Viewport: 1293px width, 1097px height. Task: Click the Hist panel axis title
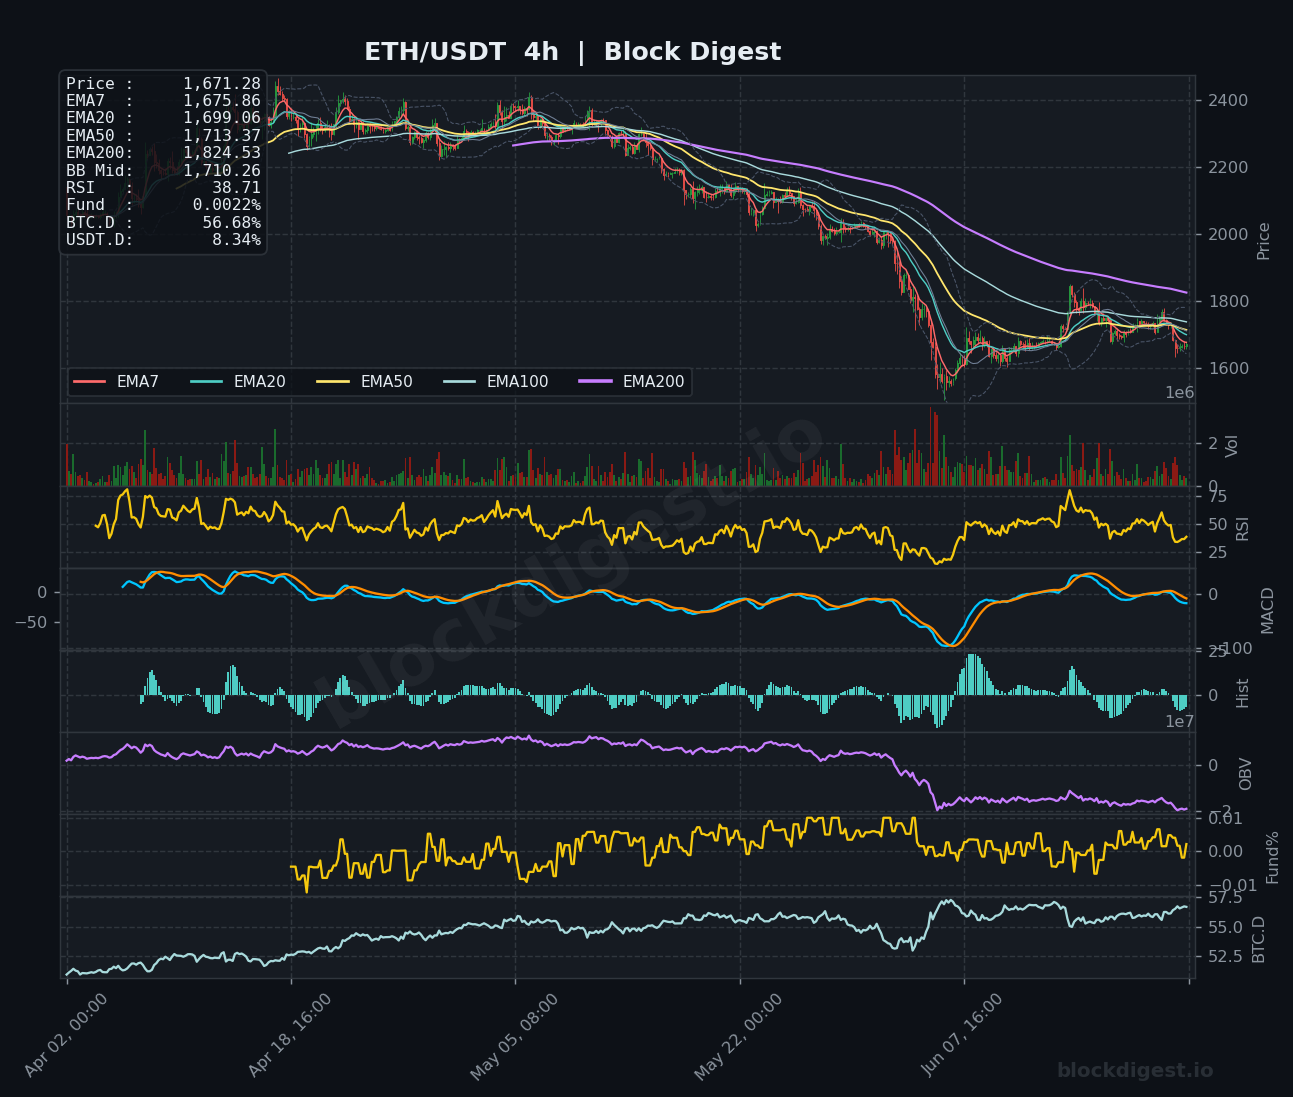click(1243, 693)
